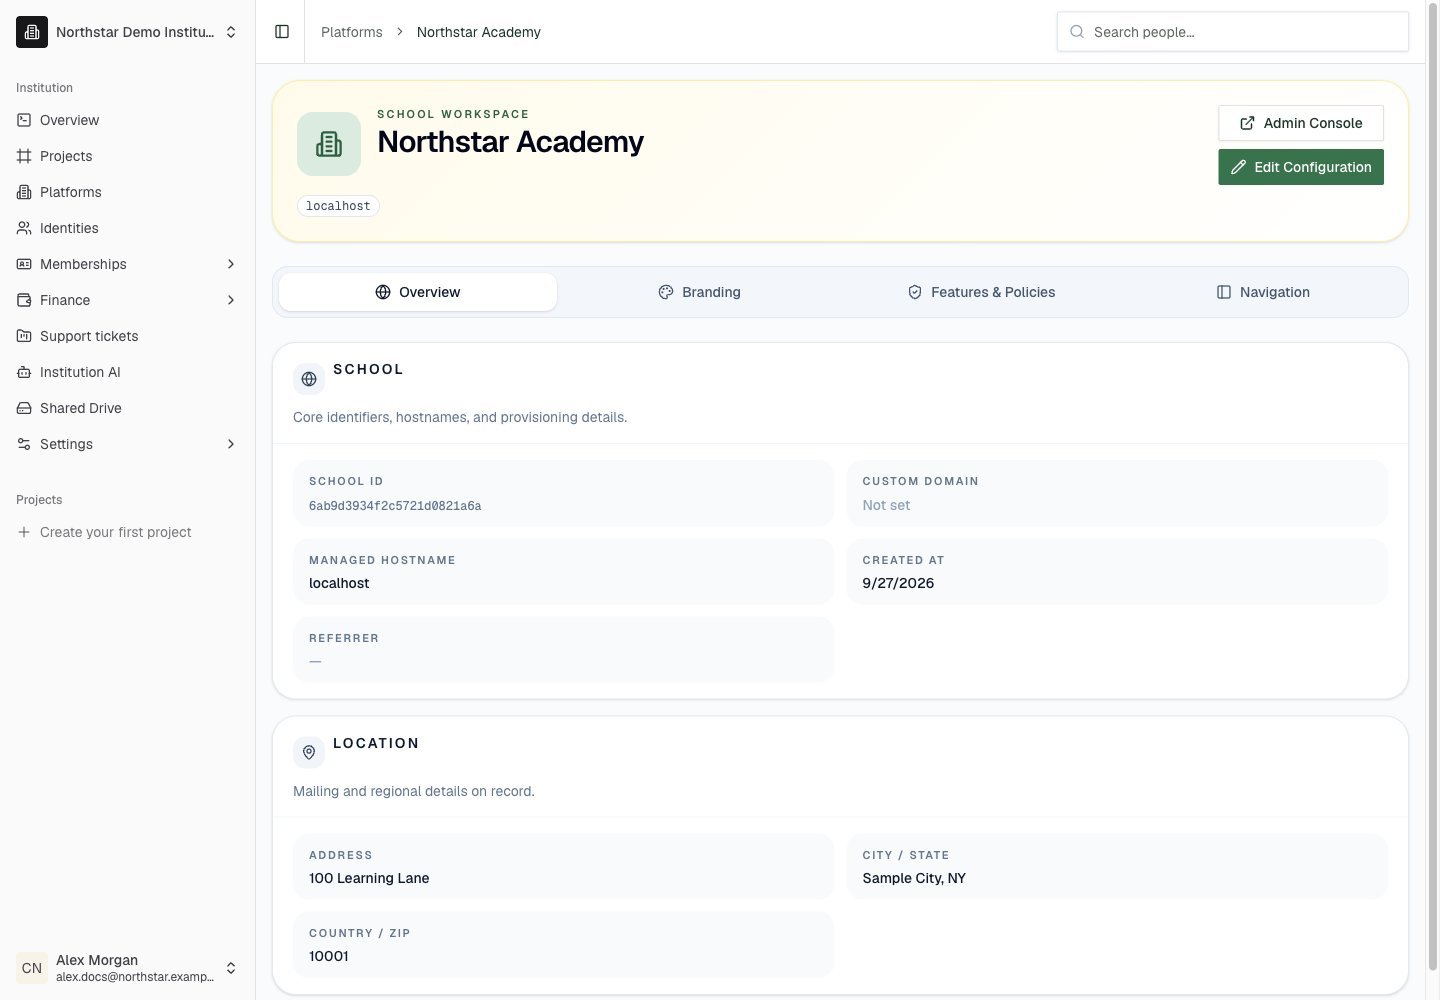Click the address 100 Learning Lane
This screenshot has width=1440, height=1000.
point(369,878)
